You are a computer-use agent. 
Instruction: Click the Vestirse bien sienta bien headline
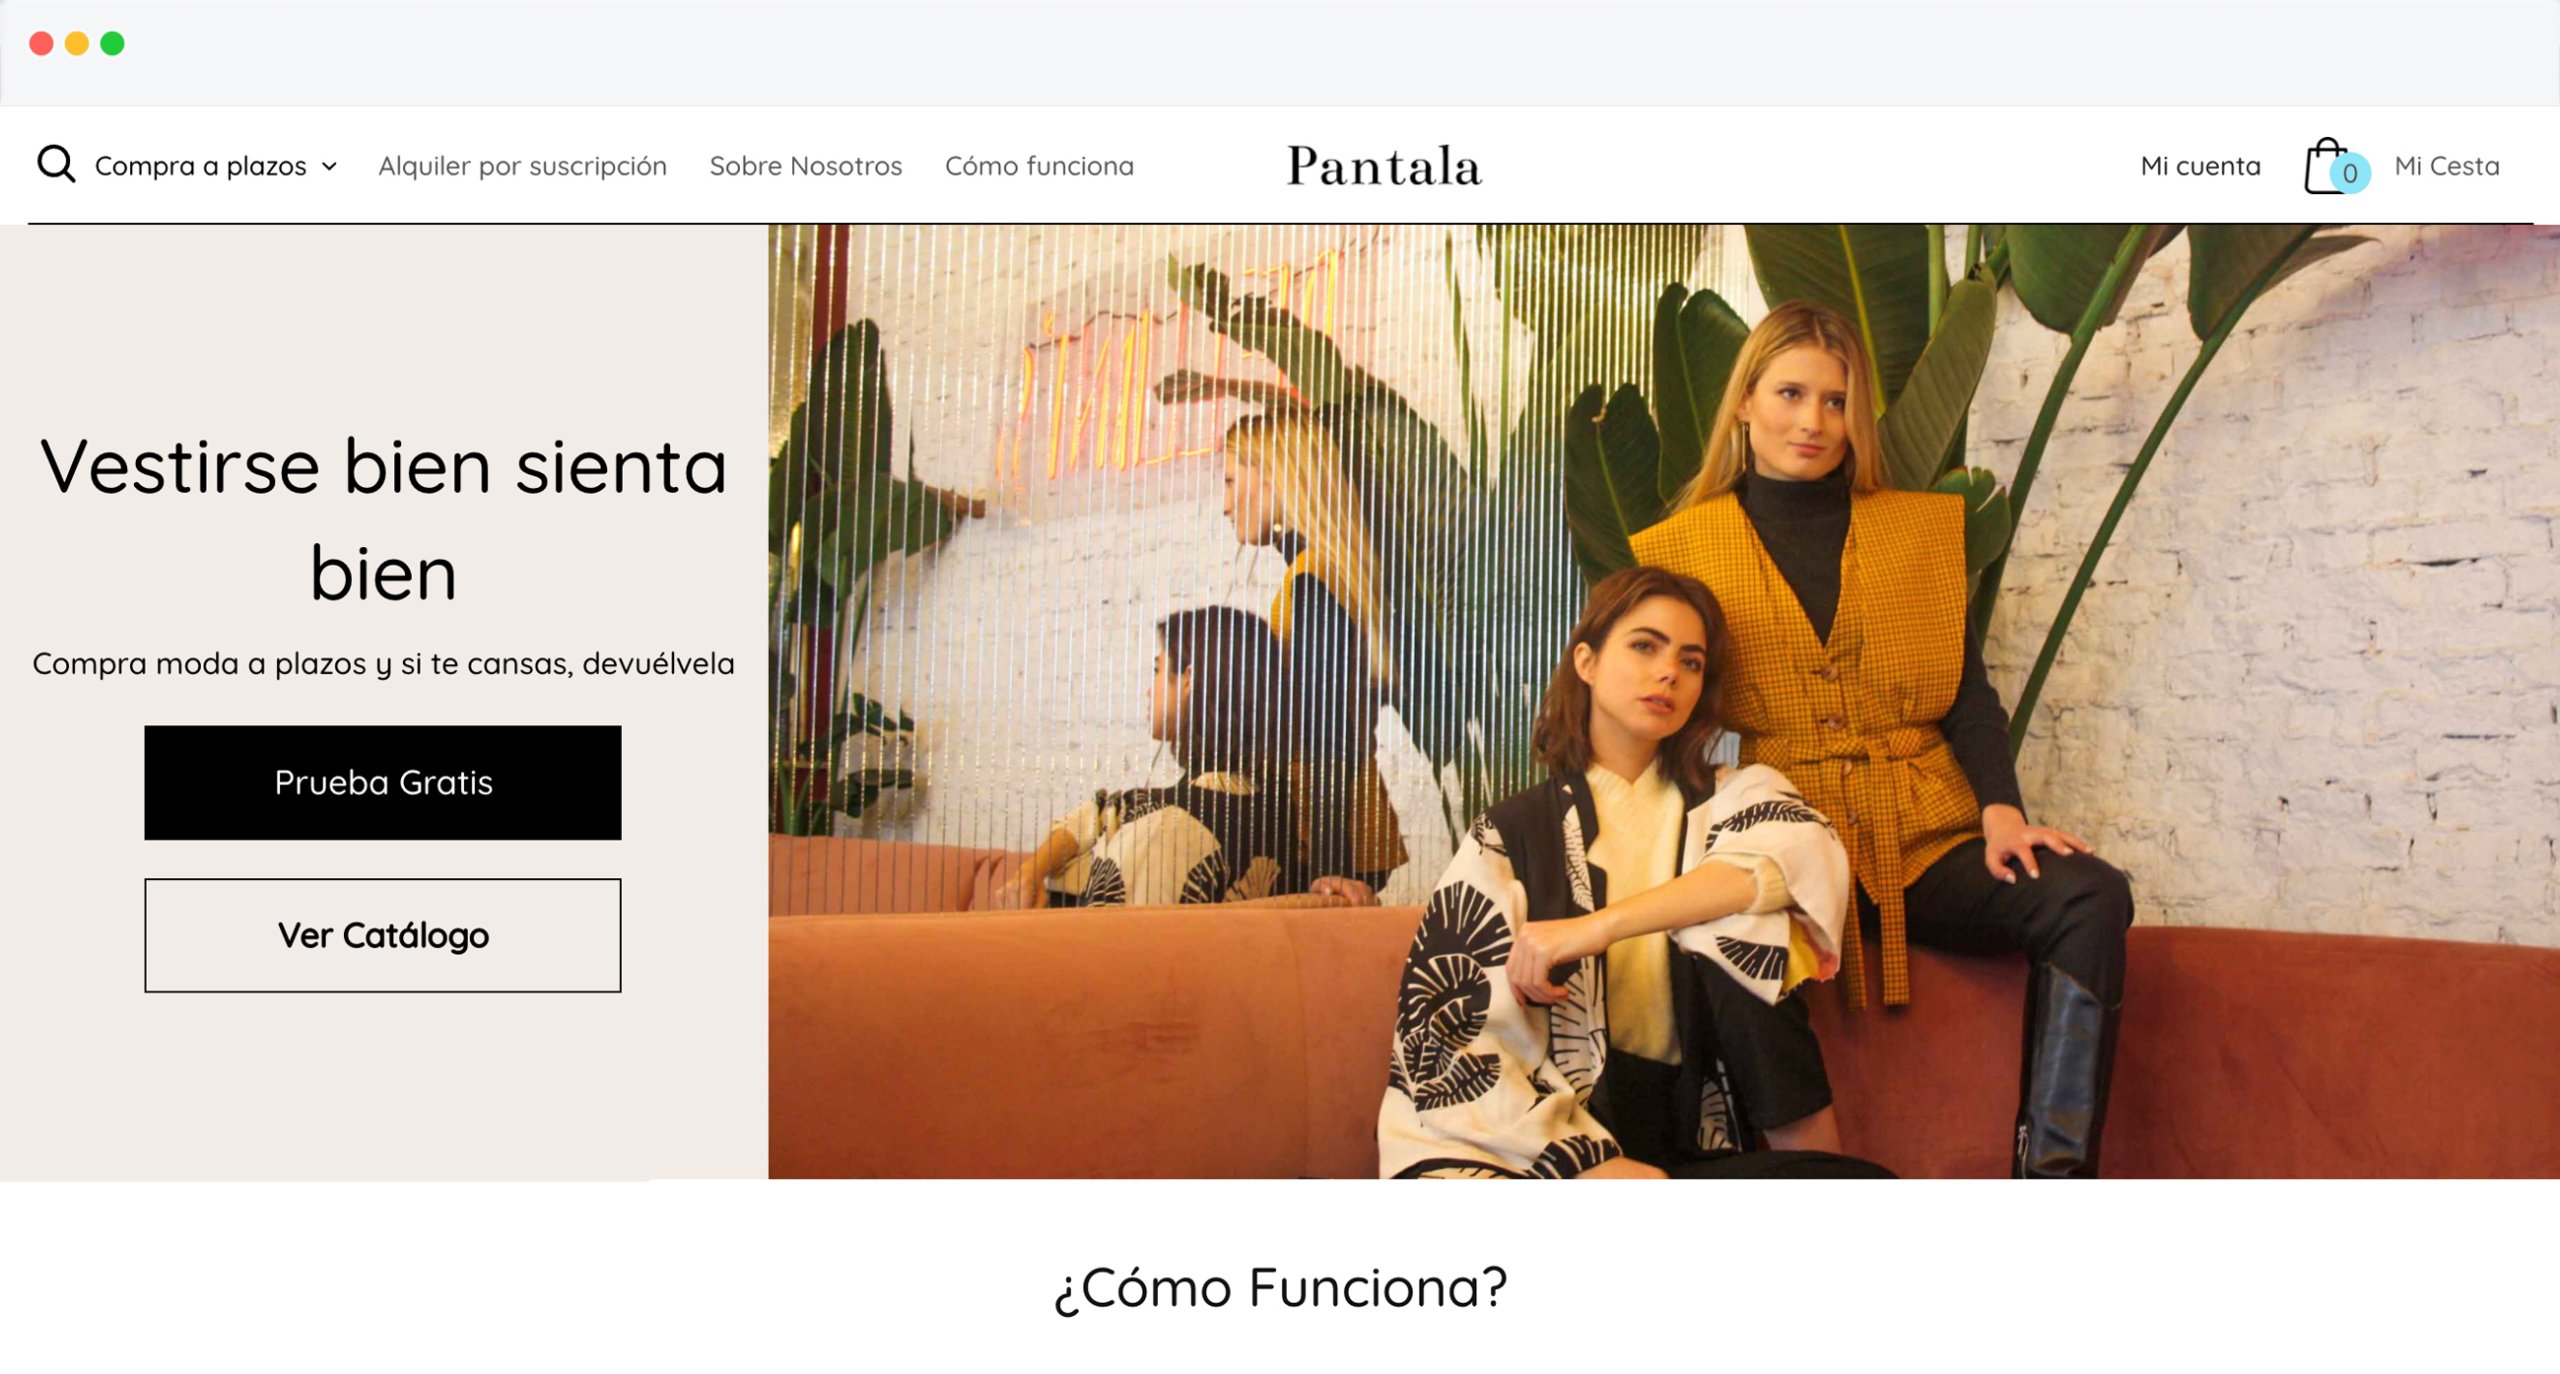[384, 519]
